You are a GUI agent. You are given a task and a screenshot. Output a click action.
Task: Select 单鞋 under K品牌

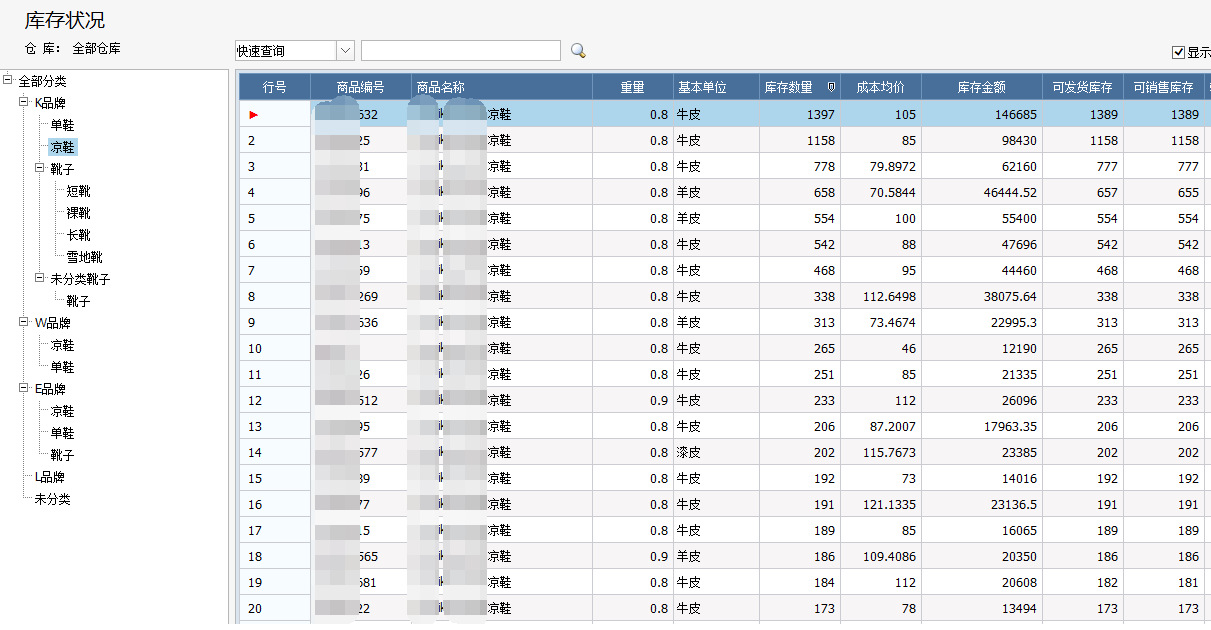point(62,125)
